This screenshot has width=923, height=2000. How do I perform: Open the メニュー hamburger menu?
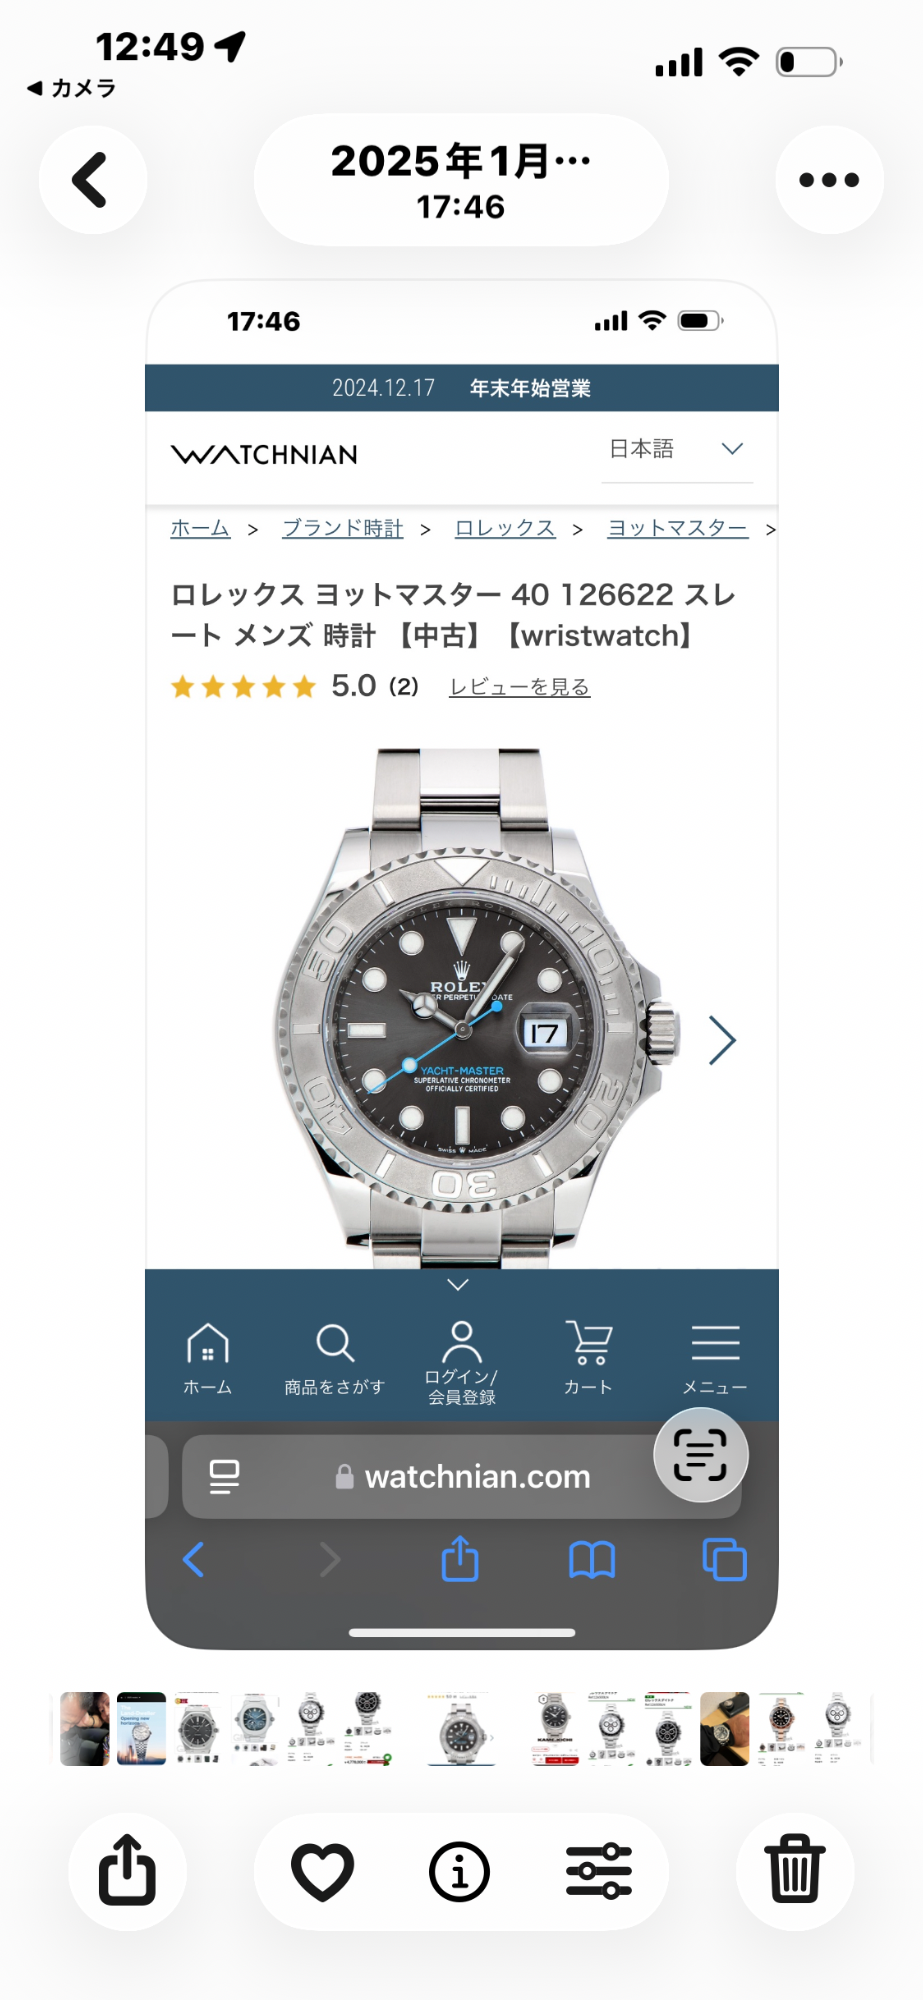pyautogui.click(x=715, y=1358)
